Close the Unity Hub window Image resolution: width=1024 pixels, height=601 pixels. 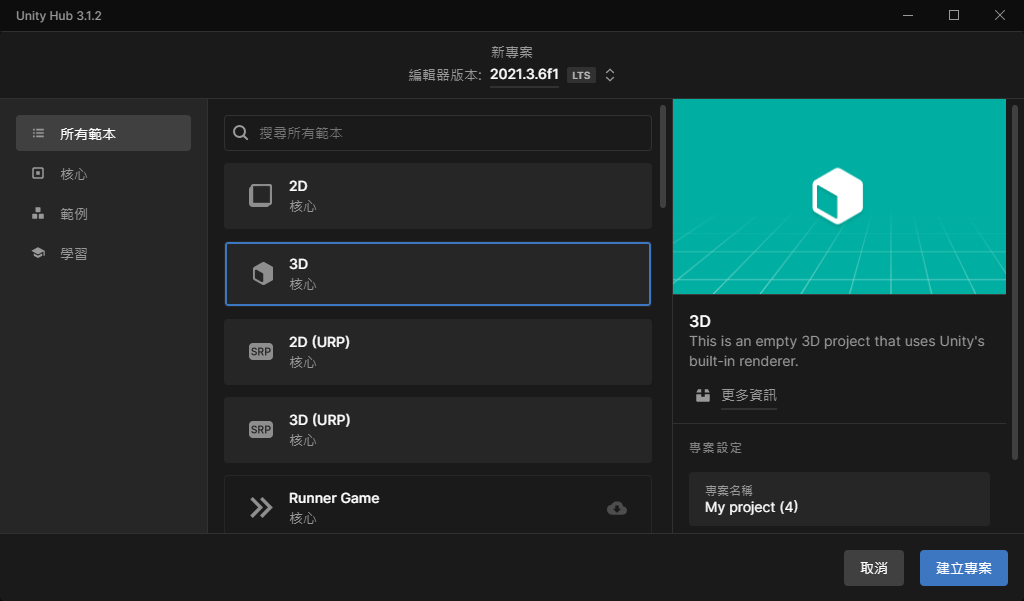coord(1000,15)
